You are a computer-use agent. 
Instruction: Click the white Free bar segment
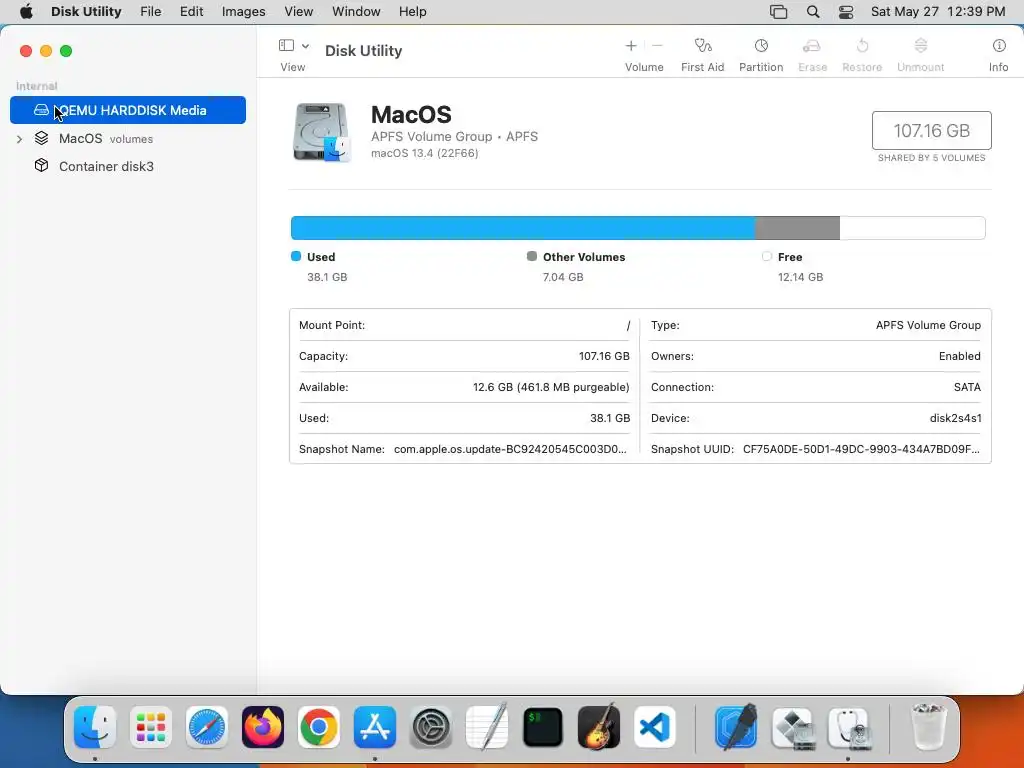(x=912, y=228)
